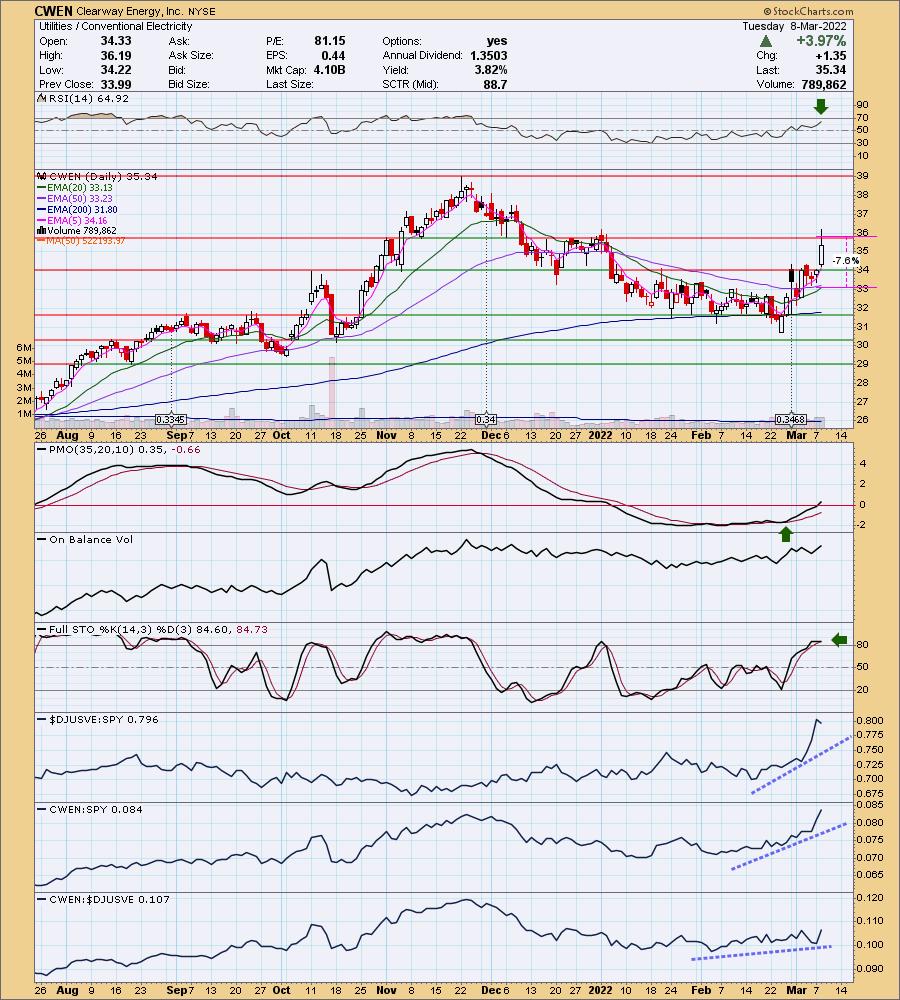
Task: Click the Yield value 3.82%
Action: 491,70
